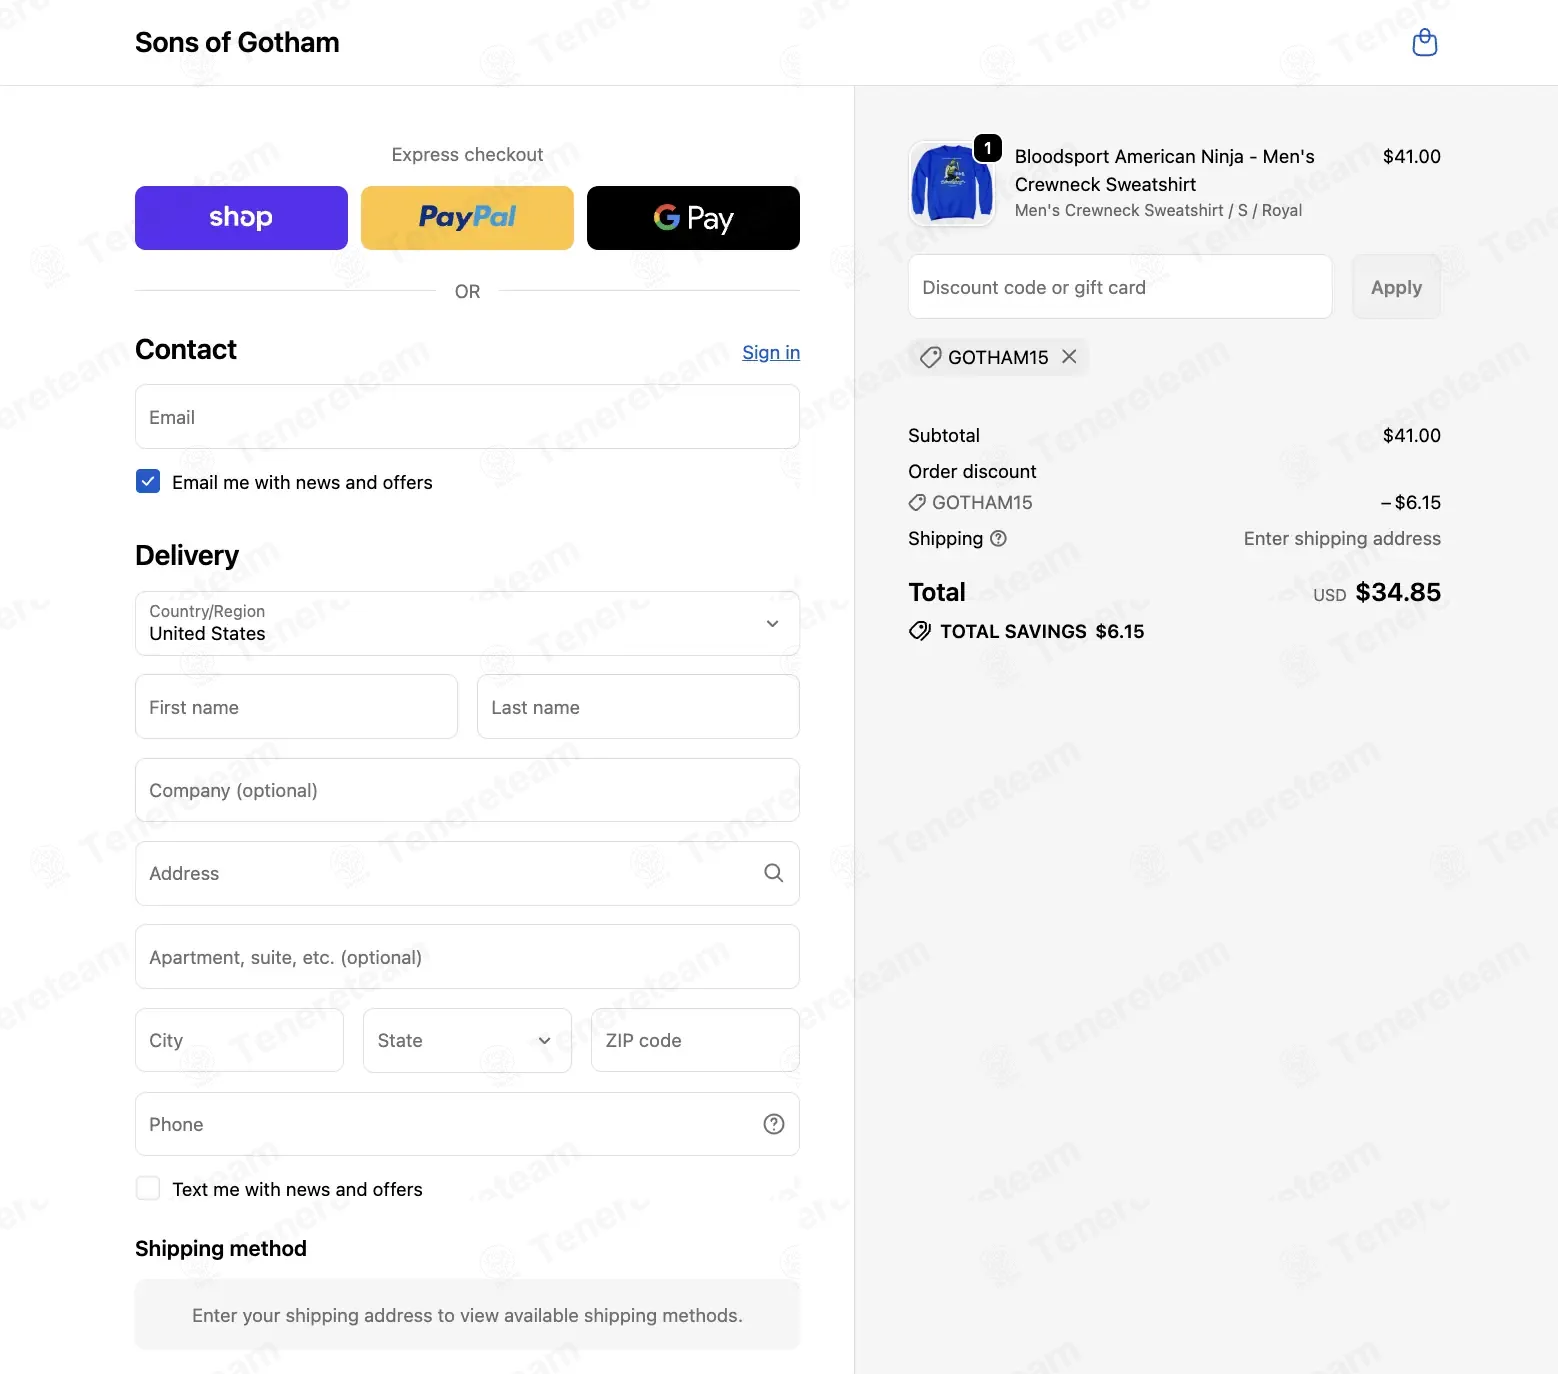Check Text me with news and offers

click(x=148, y=1188)
